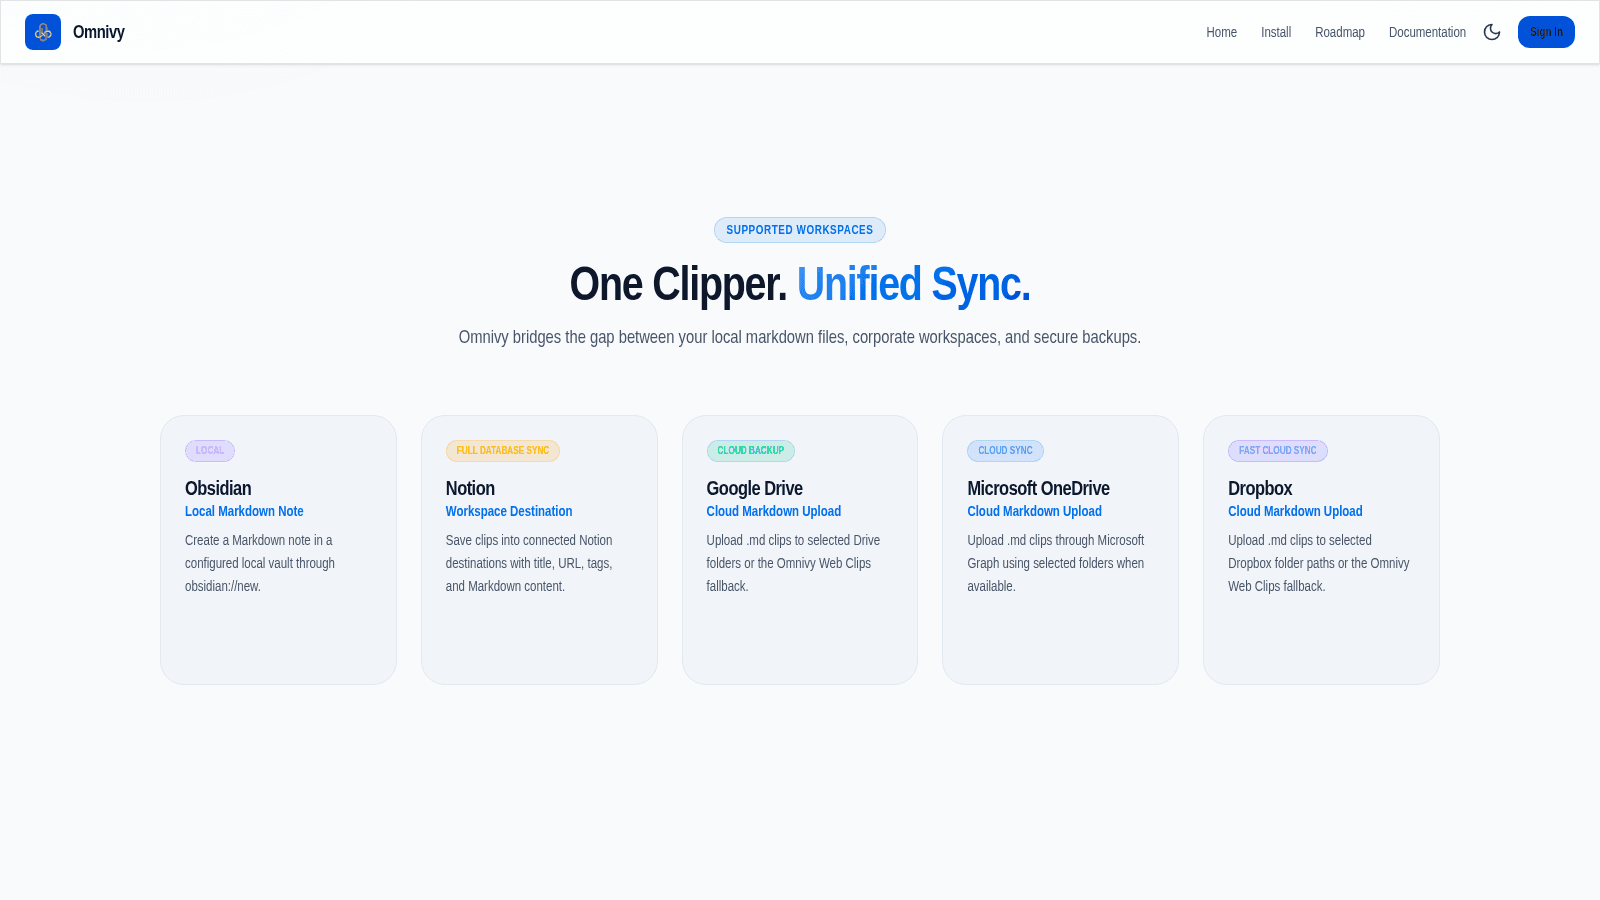This screenshot has height=900, width=1600.
Task: Click the Notion description about connected destinations
Action: point(529,563)
